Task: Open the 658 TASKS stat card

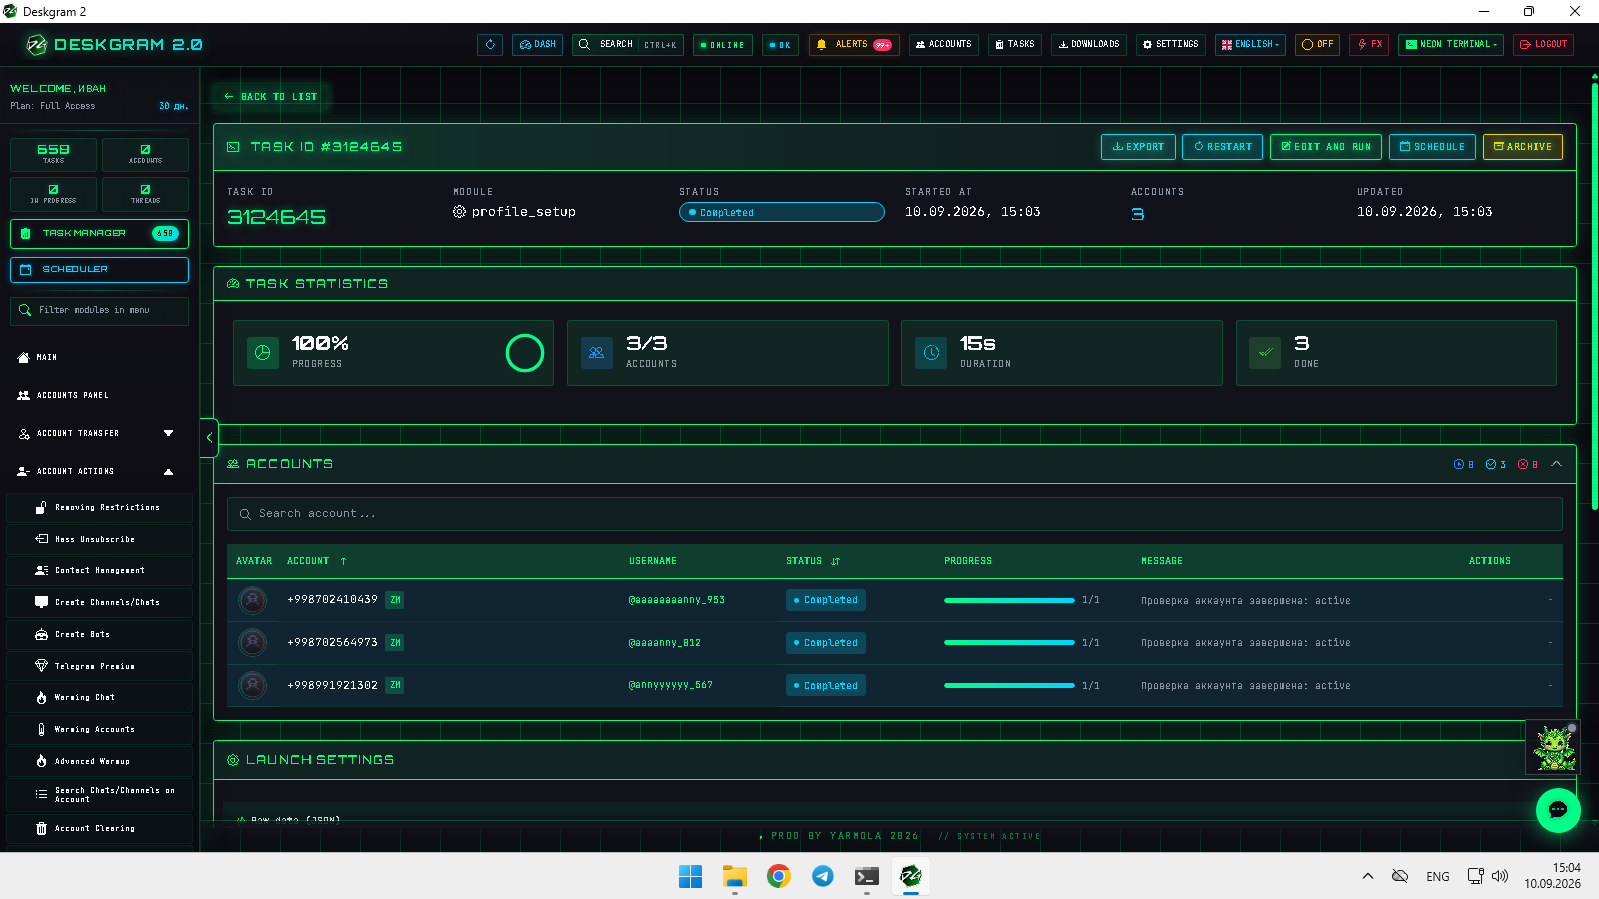Action: (53, 154)
